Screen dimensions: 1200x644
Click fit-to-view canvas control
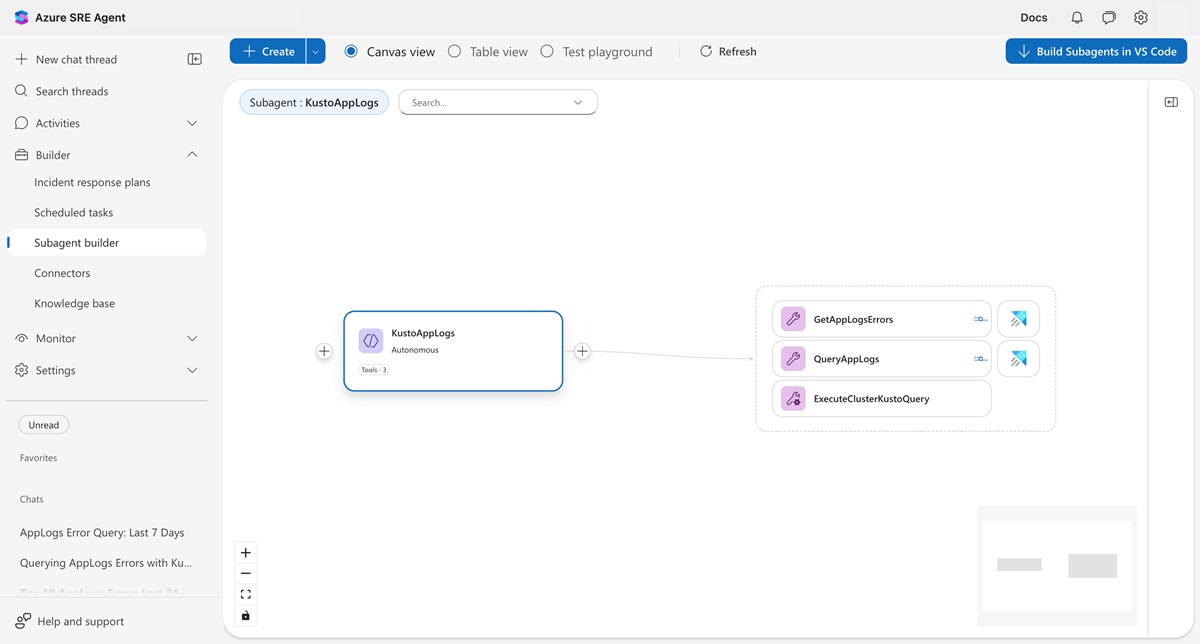point(246,594)
